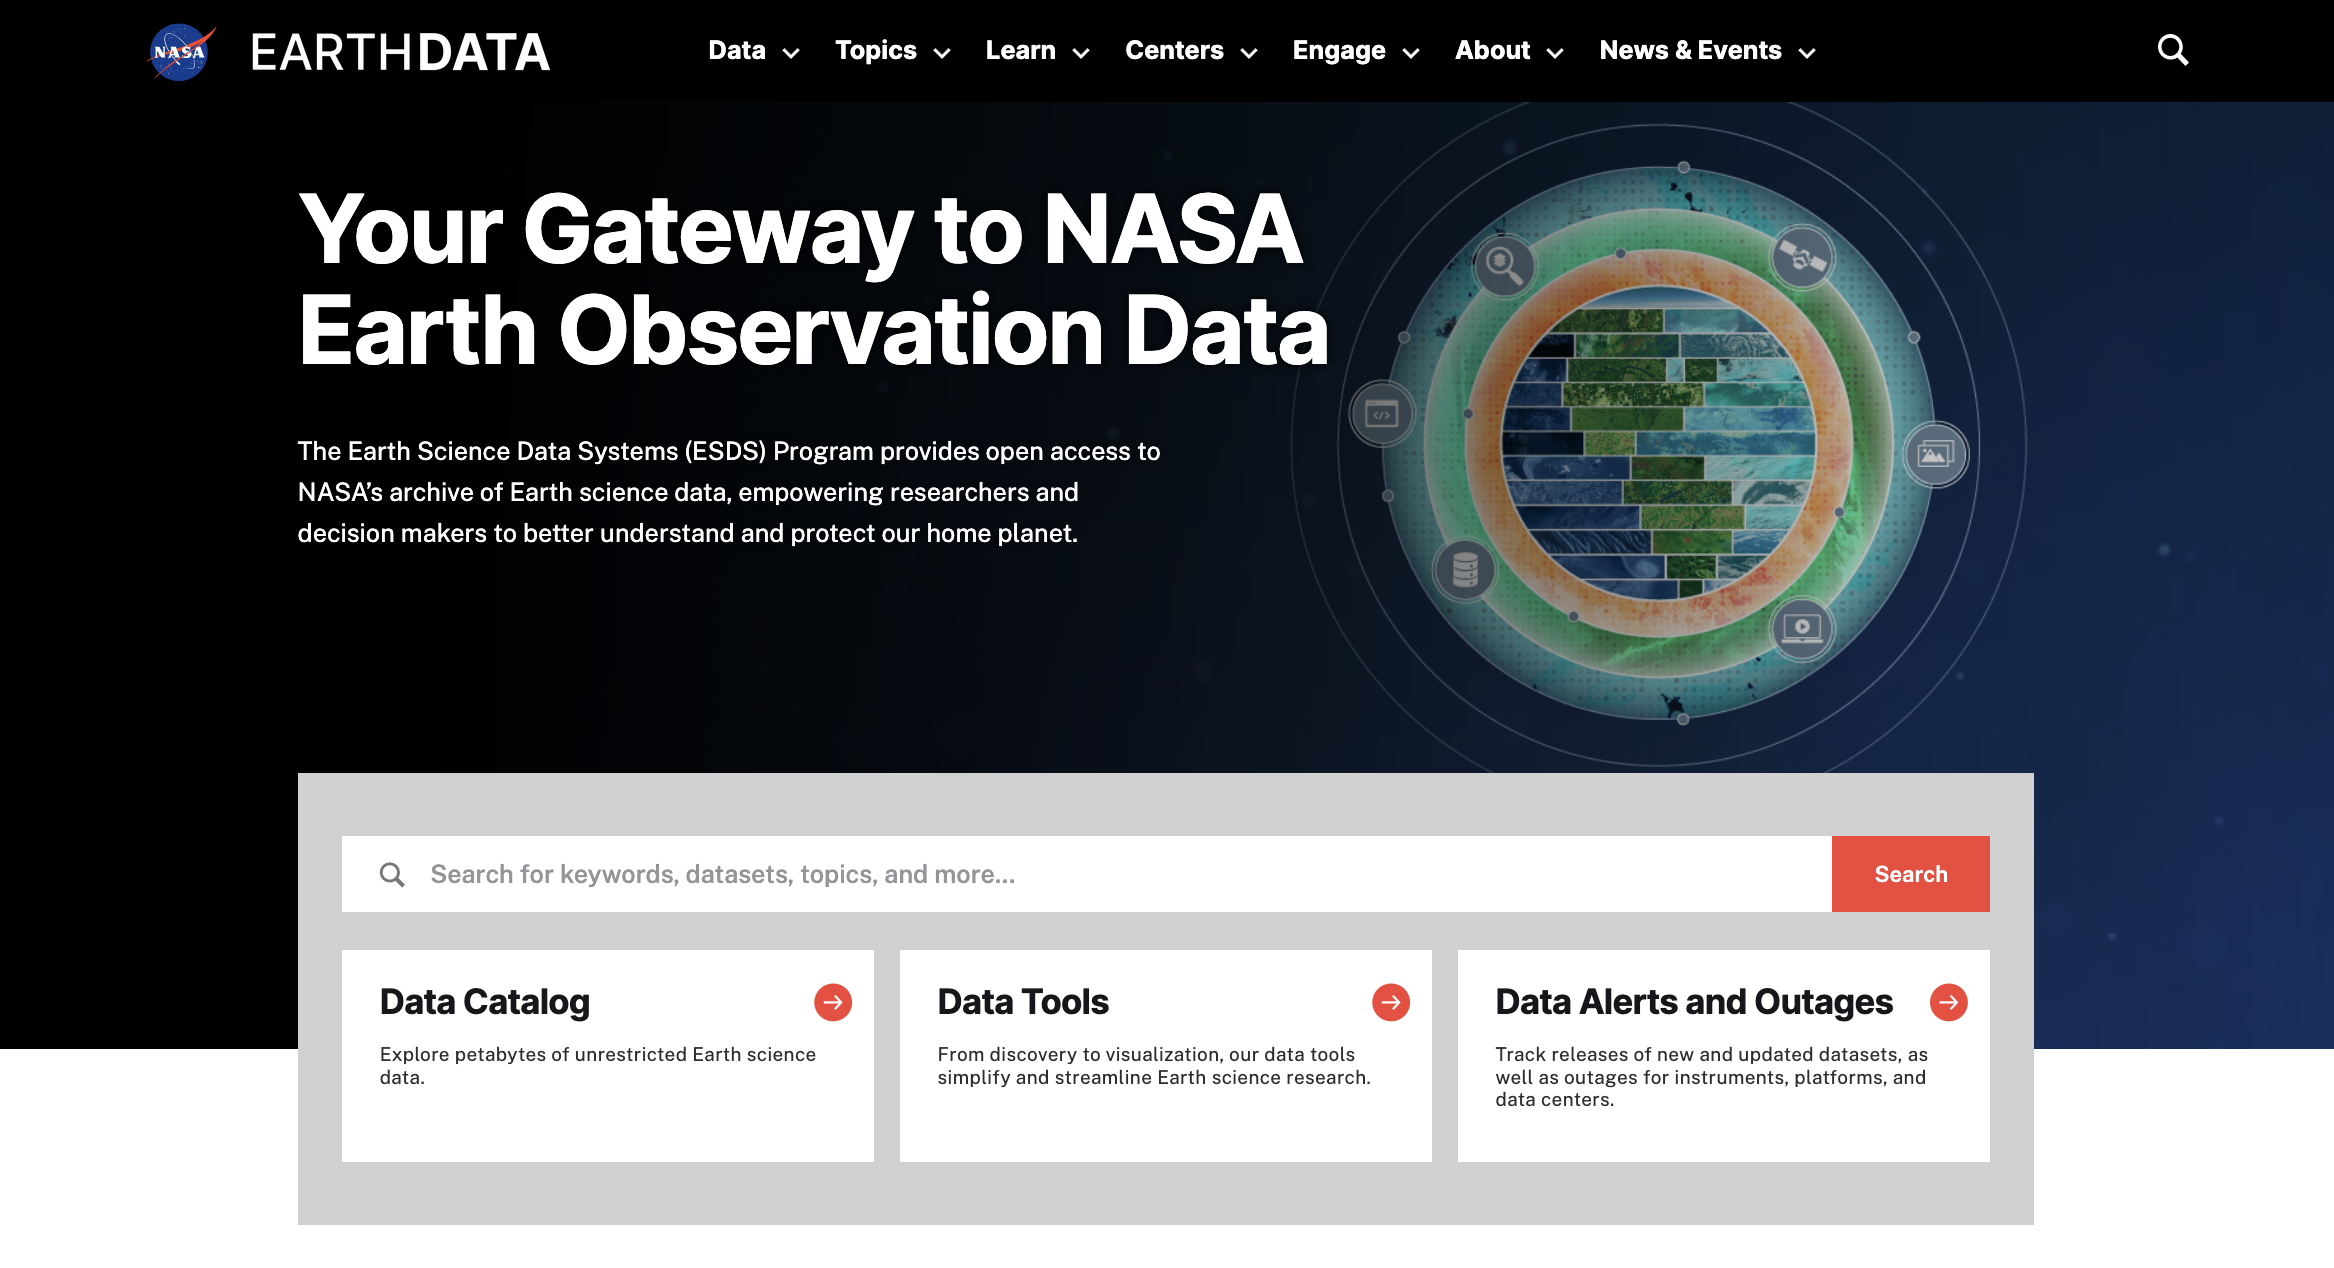The width and height of the screenshot is (2334, 1268).
Task: Open the Data Tools heading link
Action: (1023, 1002)
